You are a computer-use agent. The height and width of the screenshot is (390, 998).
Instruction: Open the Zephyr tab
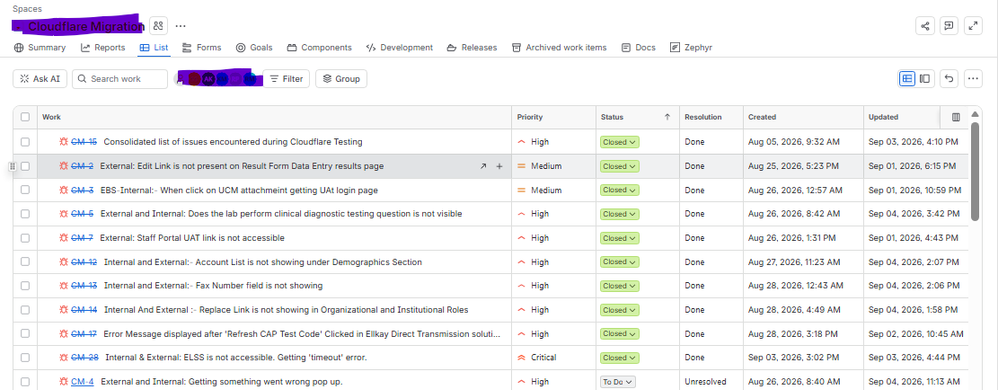pyautogui.click(x=691, y=48)
